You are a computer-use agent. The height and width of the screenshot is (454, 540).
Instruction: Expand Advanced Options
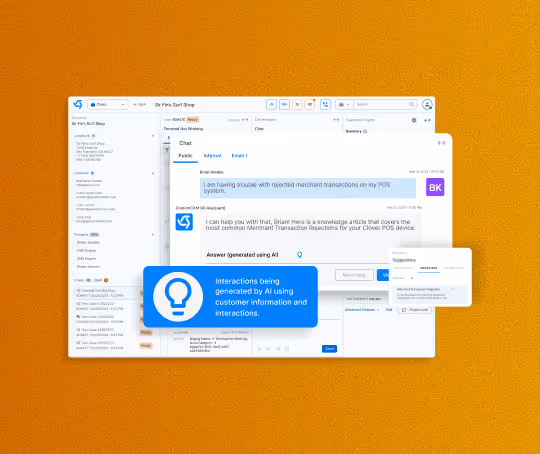coord(362,310)
